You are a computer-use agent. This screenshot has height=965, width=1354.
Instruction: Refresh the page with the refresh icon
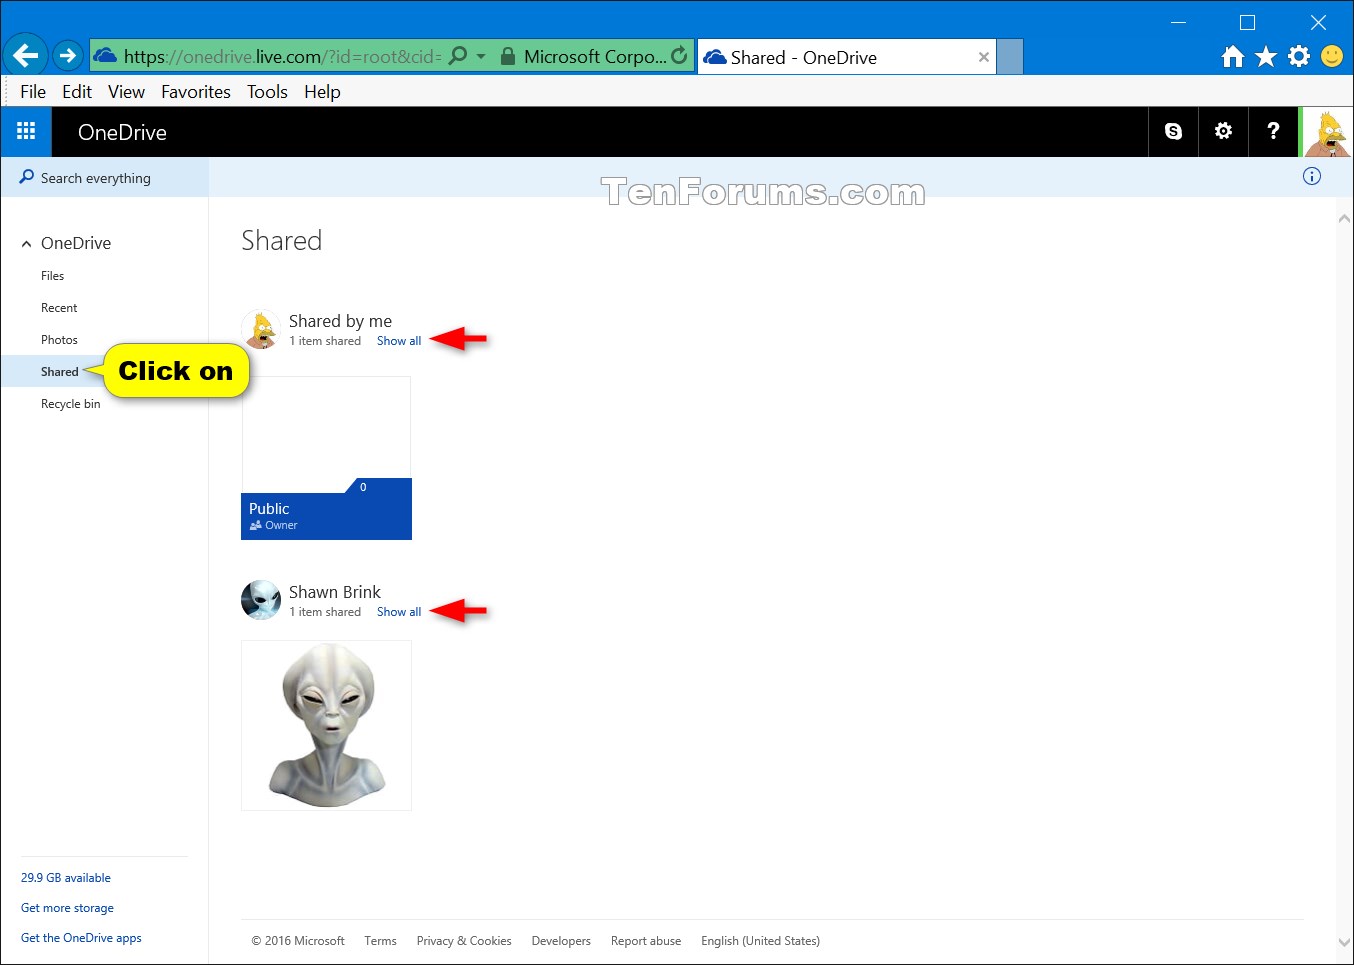tap(679, 55)
